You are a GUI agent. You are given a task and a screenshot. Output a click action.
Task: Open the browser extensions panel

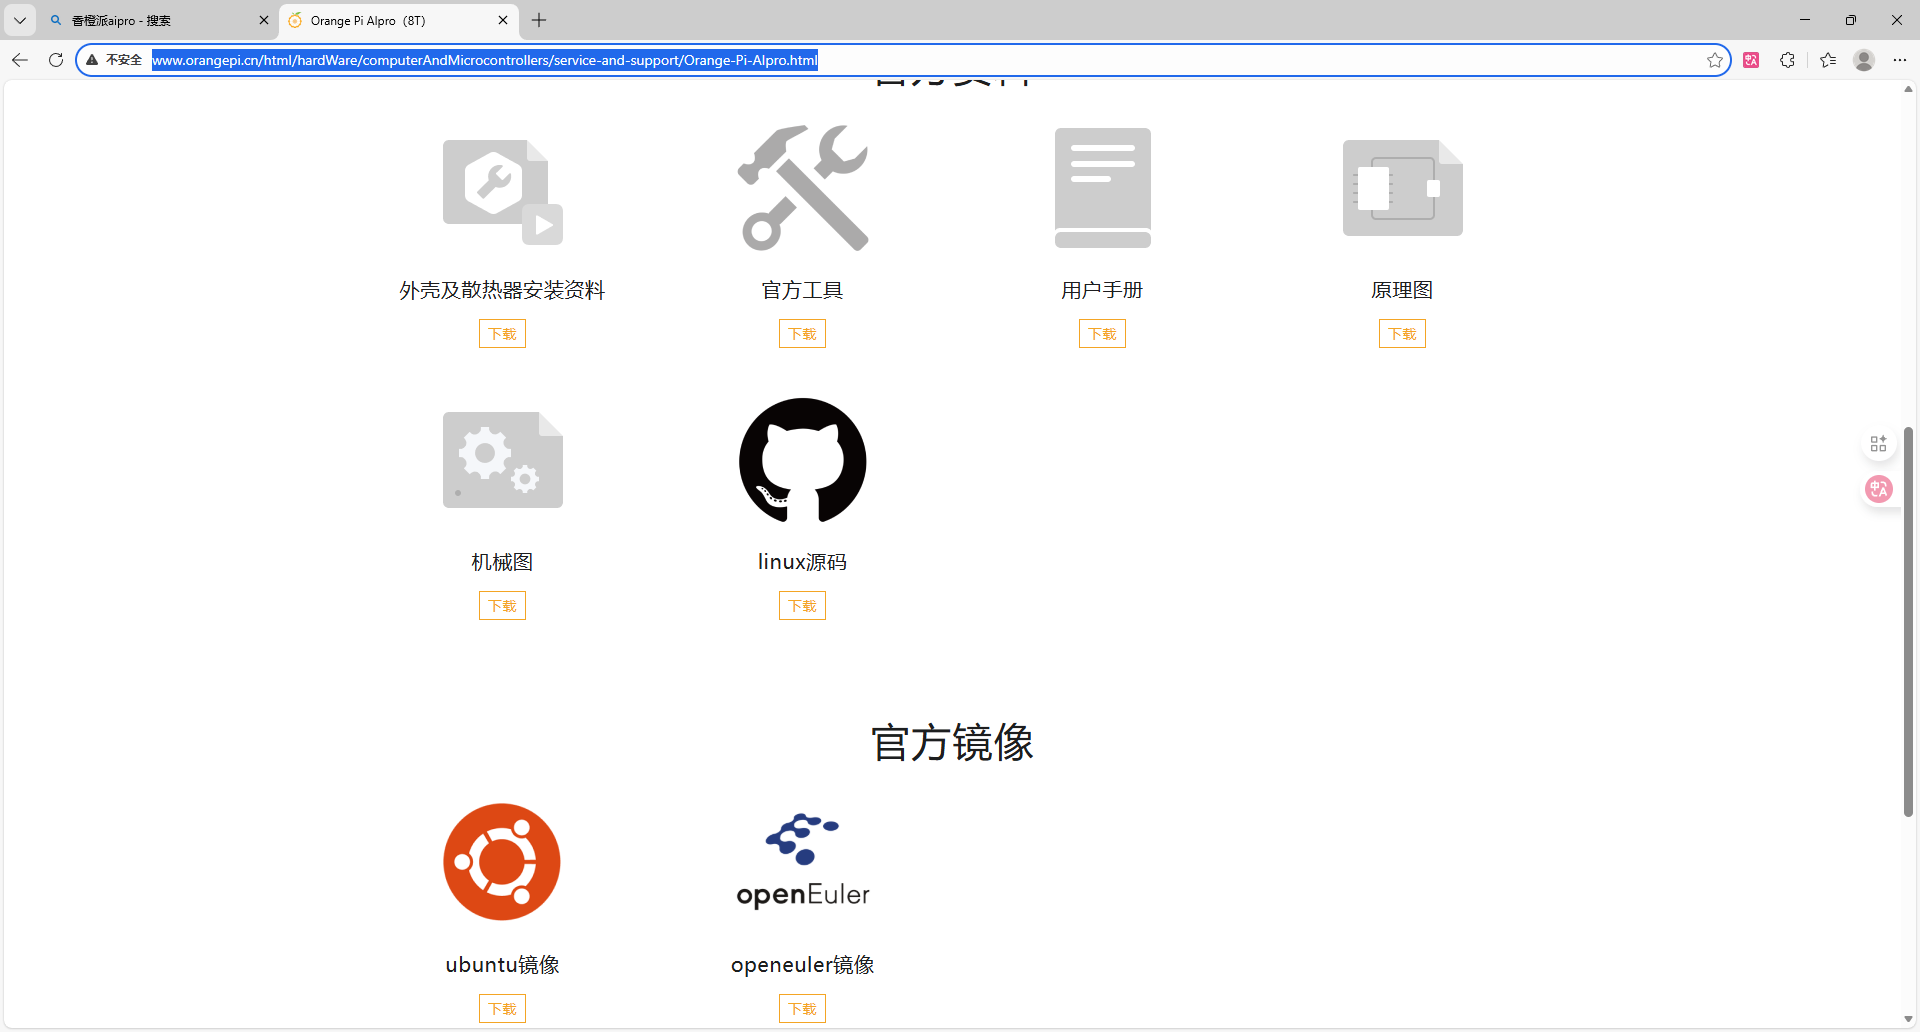click(1789, 60)
